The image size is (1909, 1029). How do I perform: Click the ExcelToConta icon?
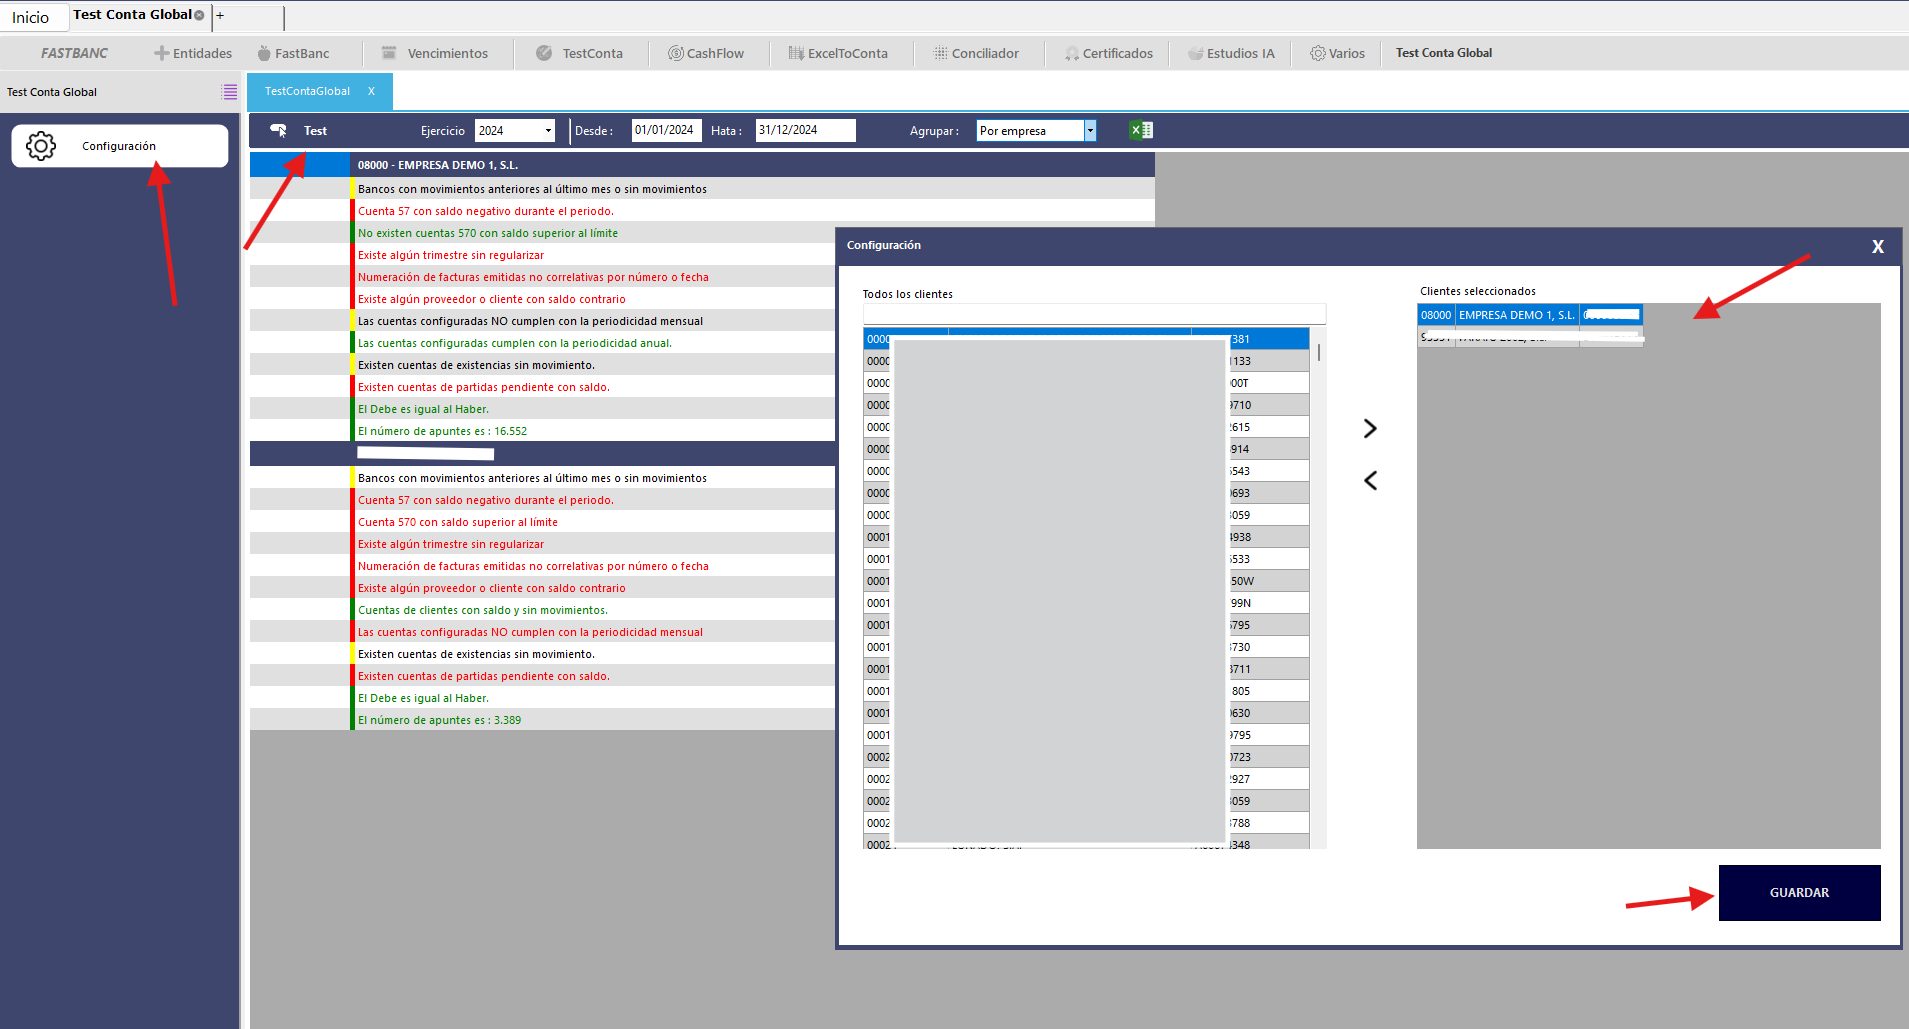pos(796,53)
